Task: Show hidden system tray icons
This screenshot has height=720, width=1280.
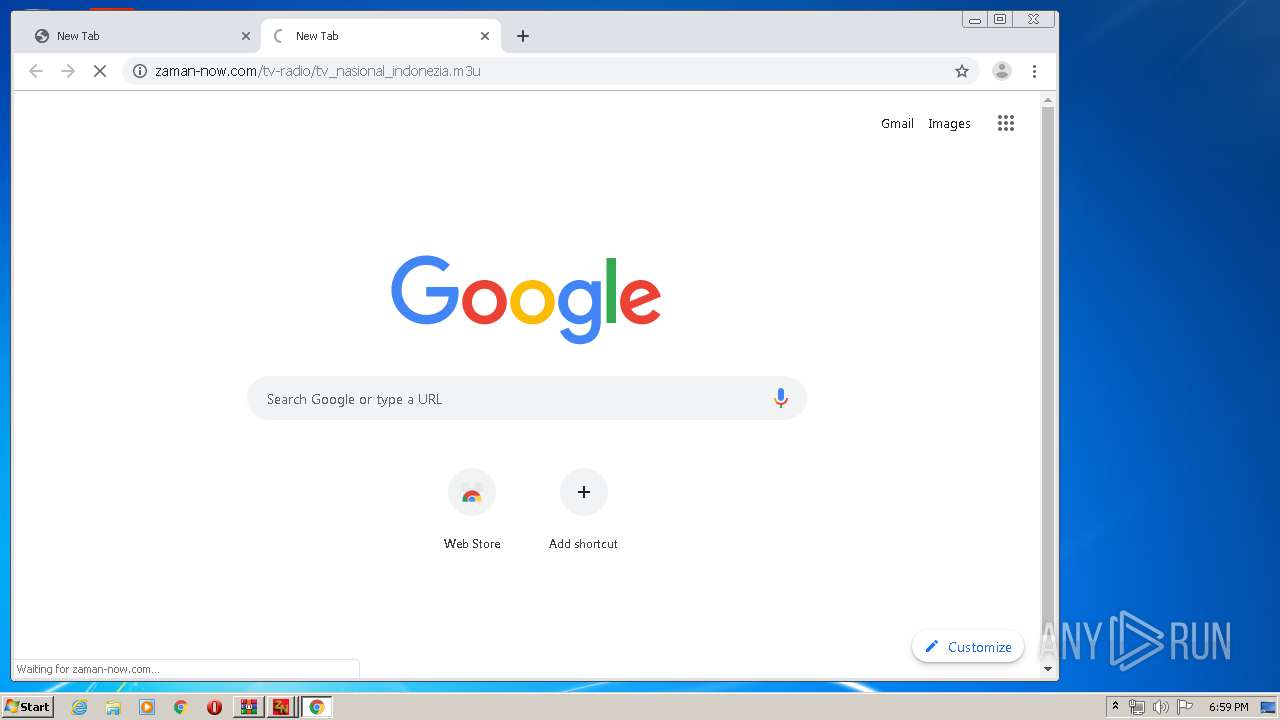Action: pos(1115,707)
